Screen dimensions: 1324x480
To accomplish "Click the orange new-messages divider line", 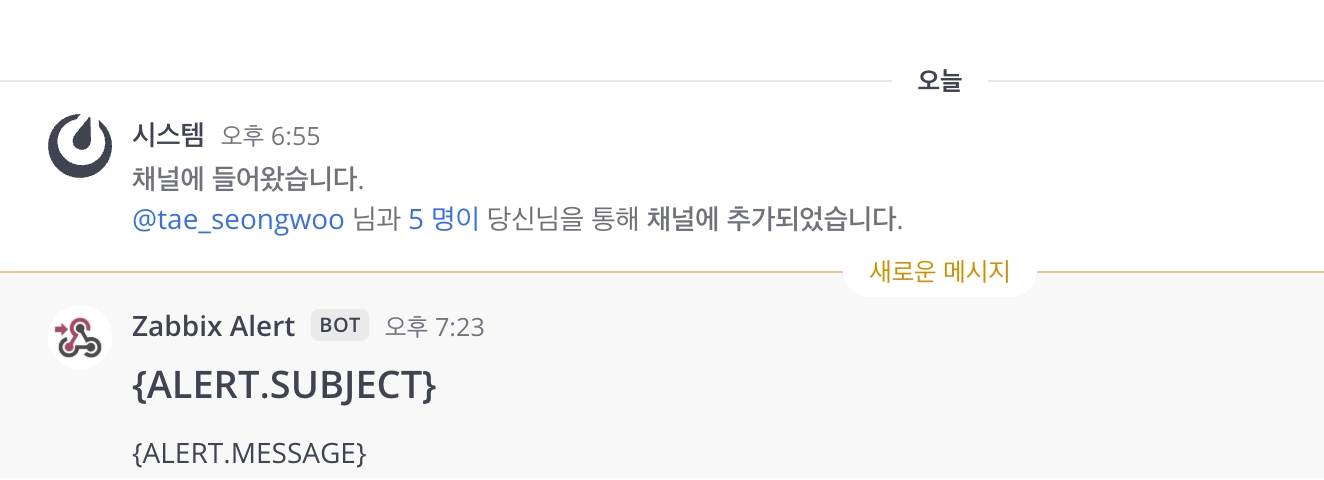I will click(x=400, y=271).
